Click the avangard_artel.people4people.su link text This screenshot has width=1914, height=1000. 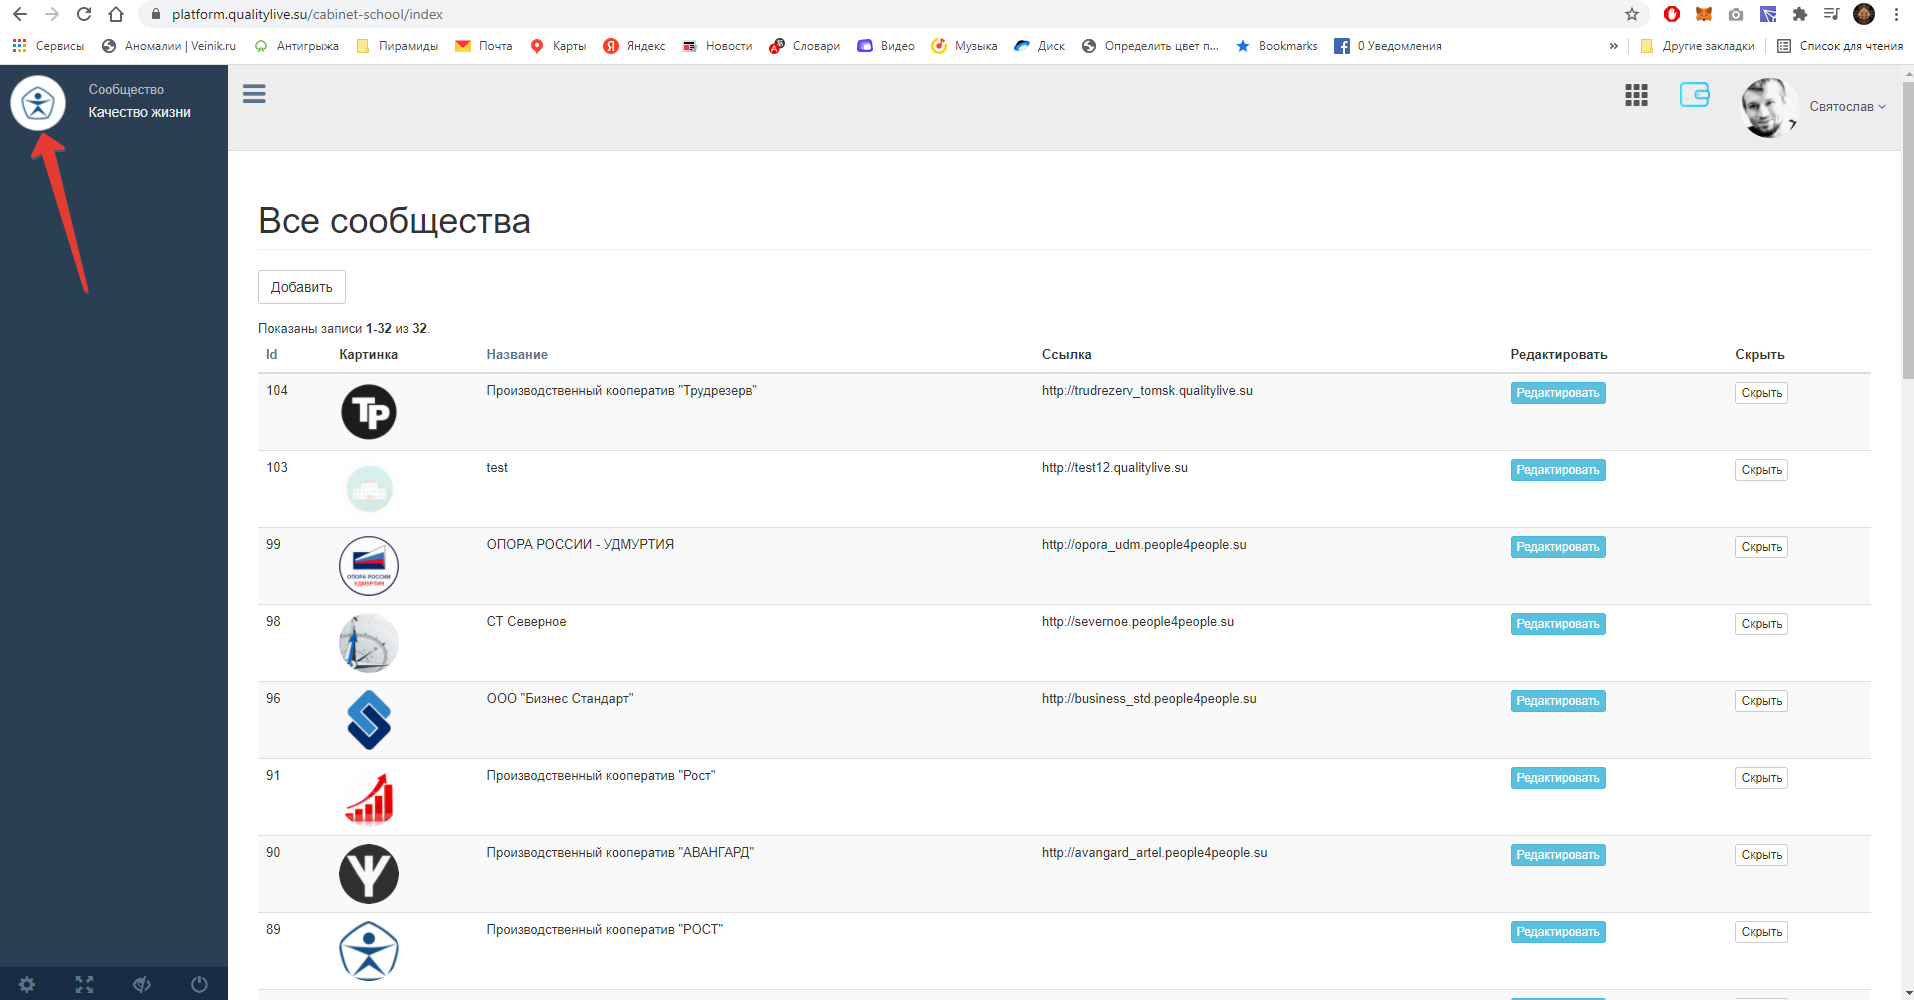(x=1154, y=853)
